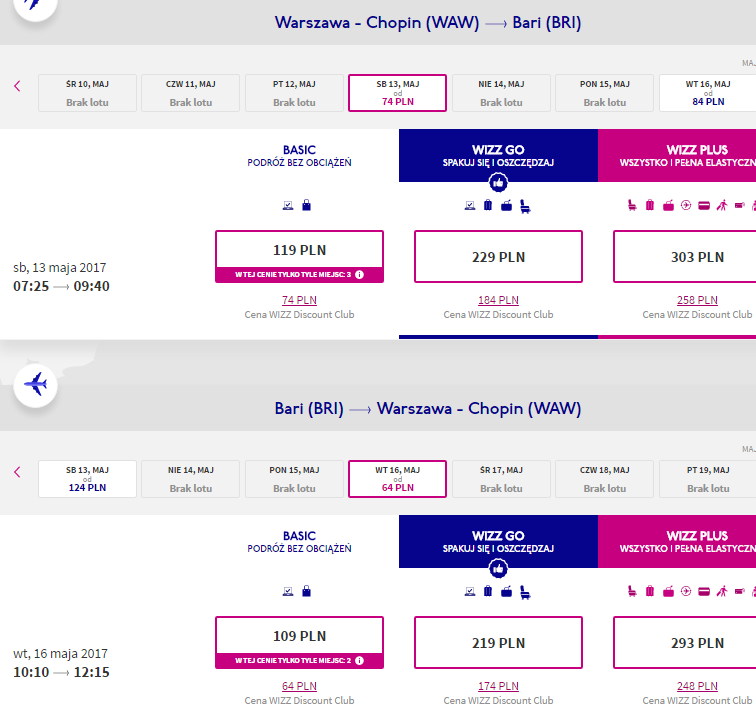Image resolution: width=756 pixels, height=713 pixels.
Task: Click 'Bari (BRI) → Warszawa - Chopin (WAW)' heading
Action: 428,409
